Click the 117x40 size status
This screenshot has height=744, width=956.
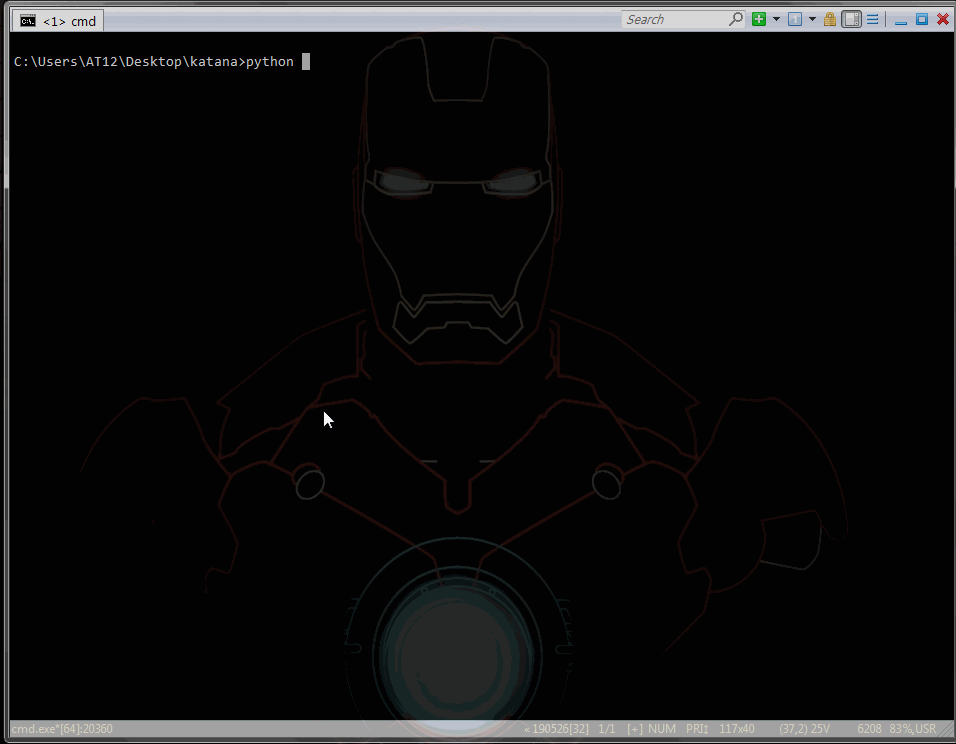737,729
